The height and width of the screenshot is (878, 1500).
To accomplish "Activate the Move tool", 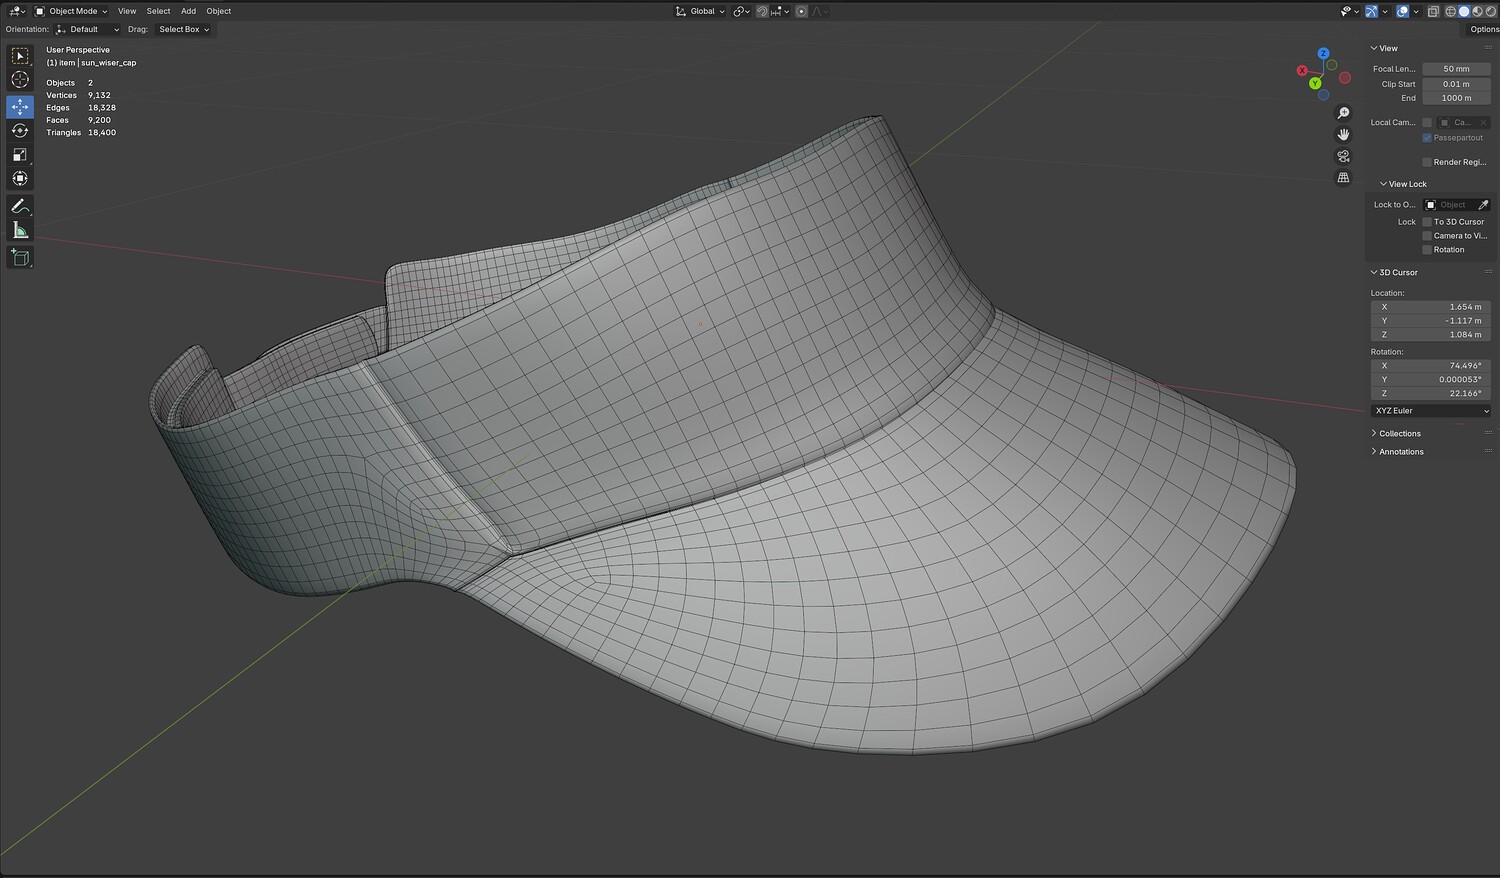I will point(20,106).
